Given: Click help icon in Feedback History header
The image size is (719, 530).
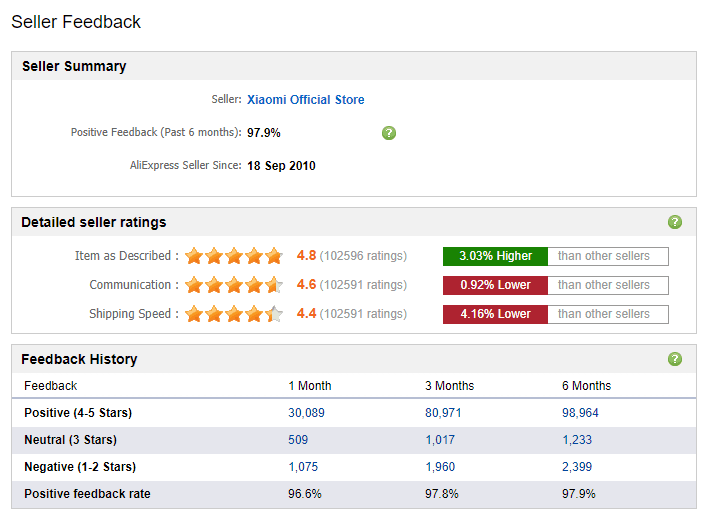Looking at the screenshot, I should pos(675,359).
